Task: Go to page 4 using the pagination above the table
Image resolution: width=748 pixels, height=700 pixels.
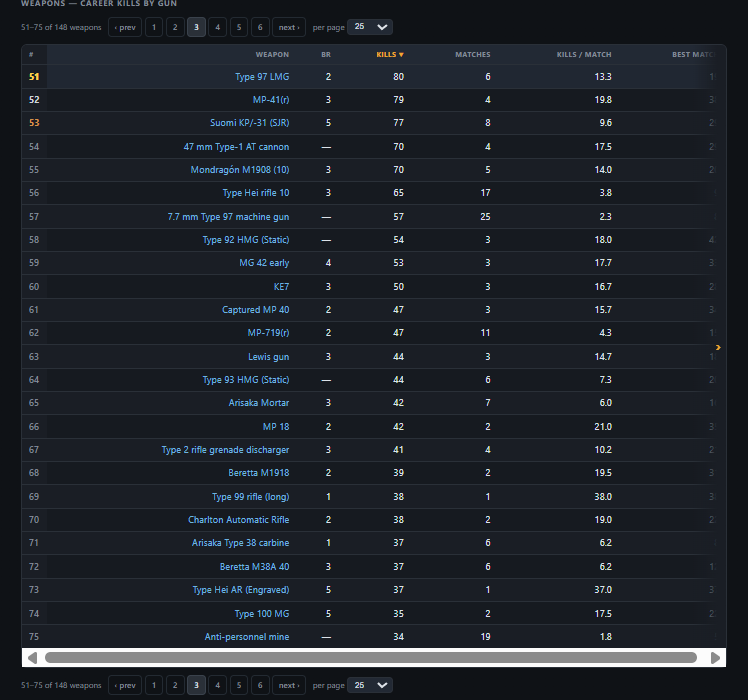Action: (218, 27)
